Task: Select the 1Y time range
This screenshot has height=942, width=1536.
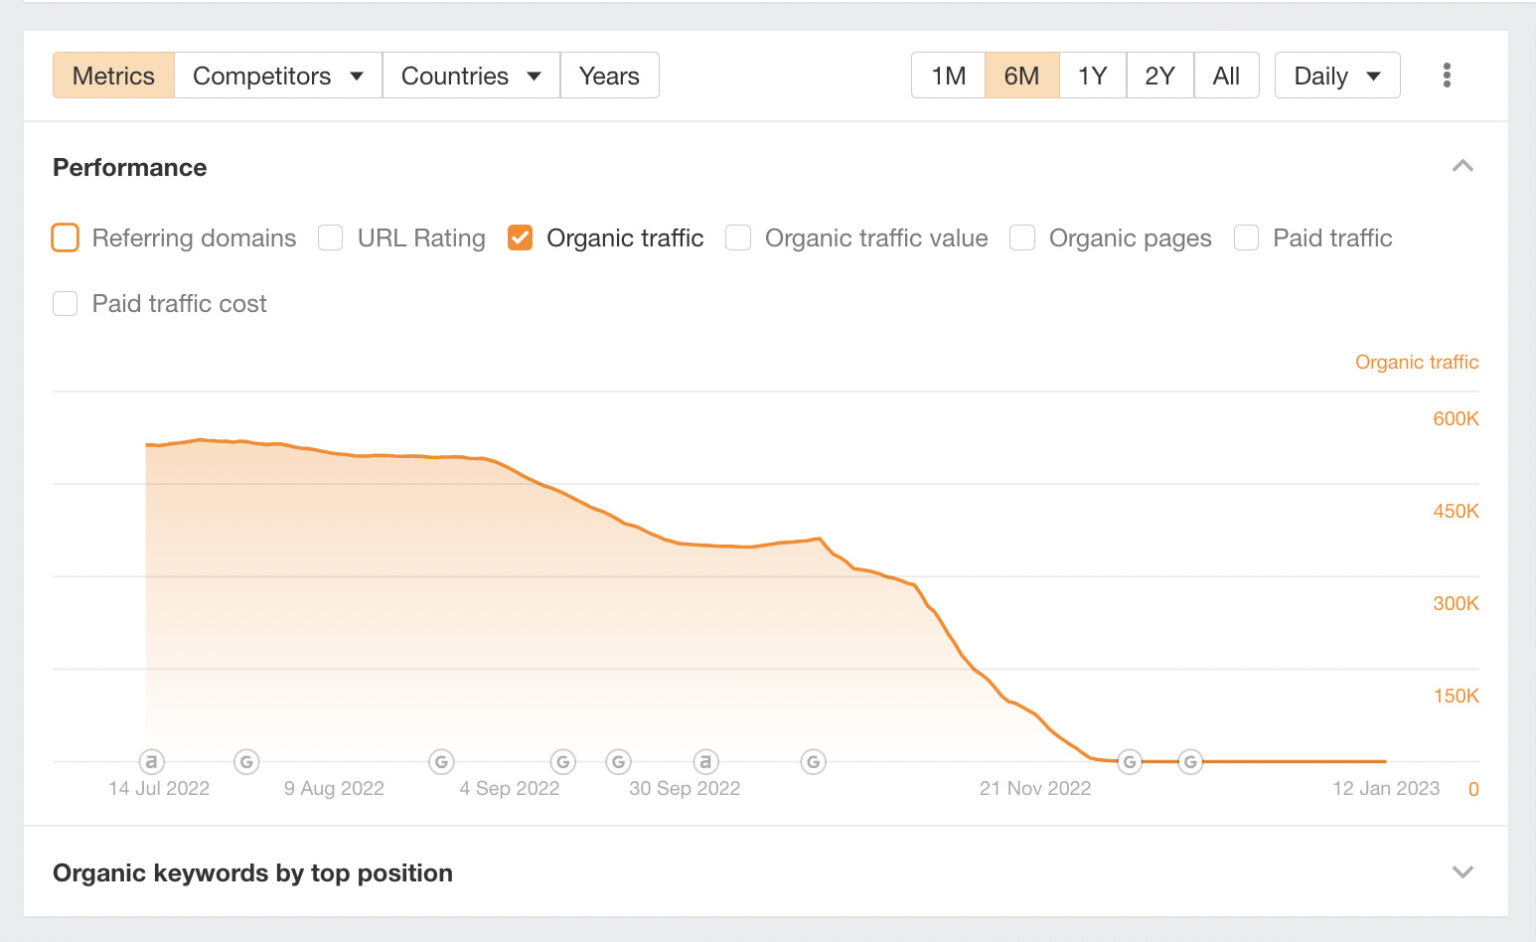Action: (1091, 75)
